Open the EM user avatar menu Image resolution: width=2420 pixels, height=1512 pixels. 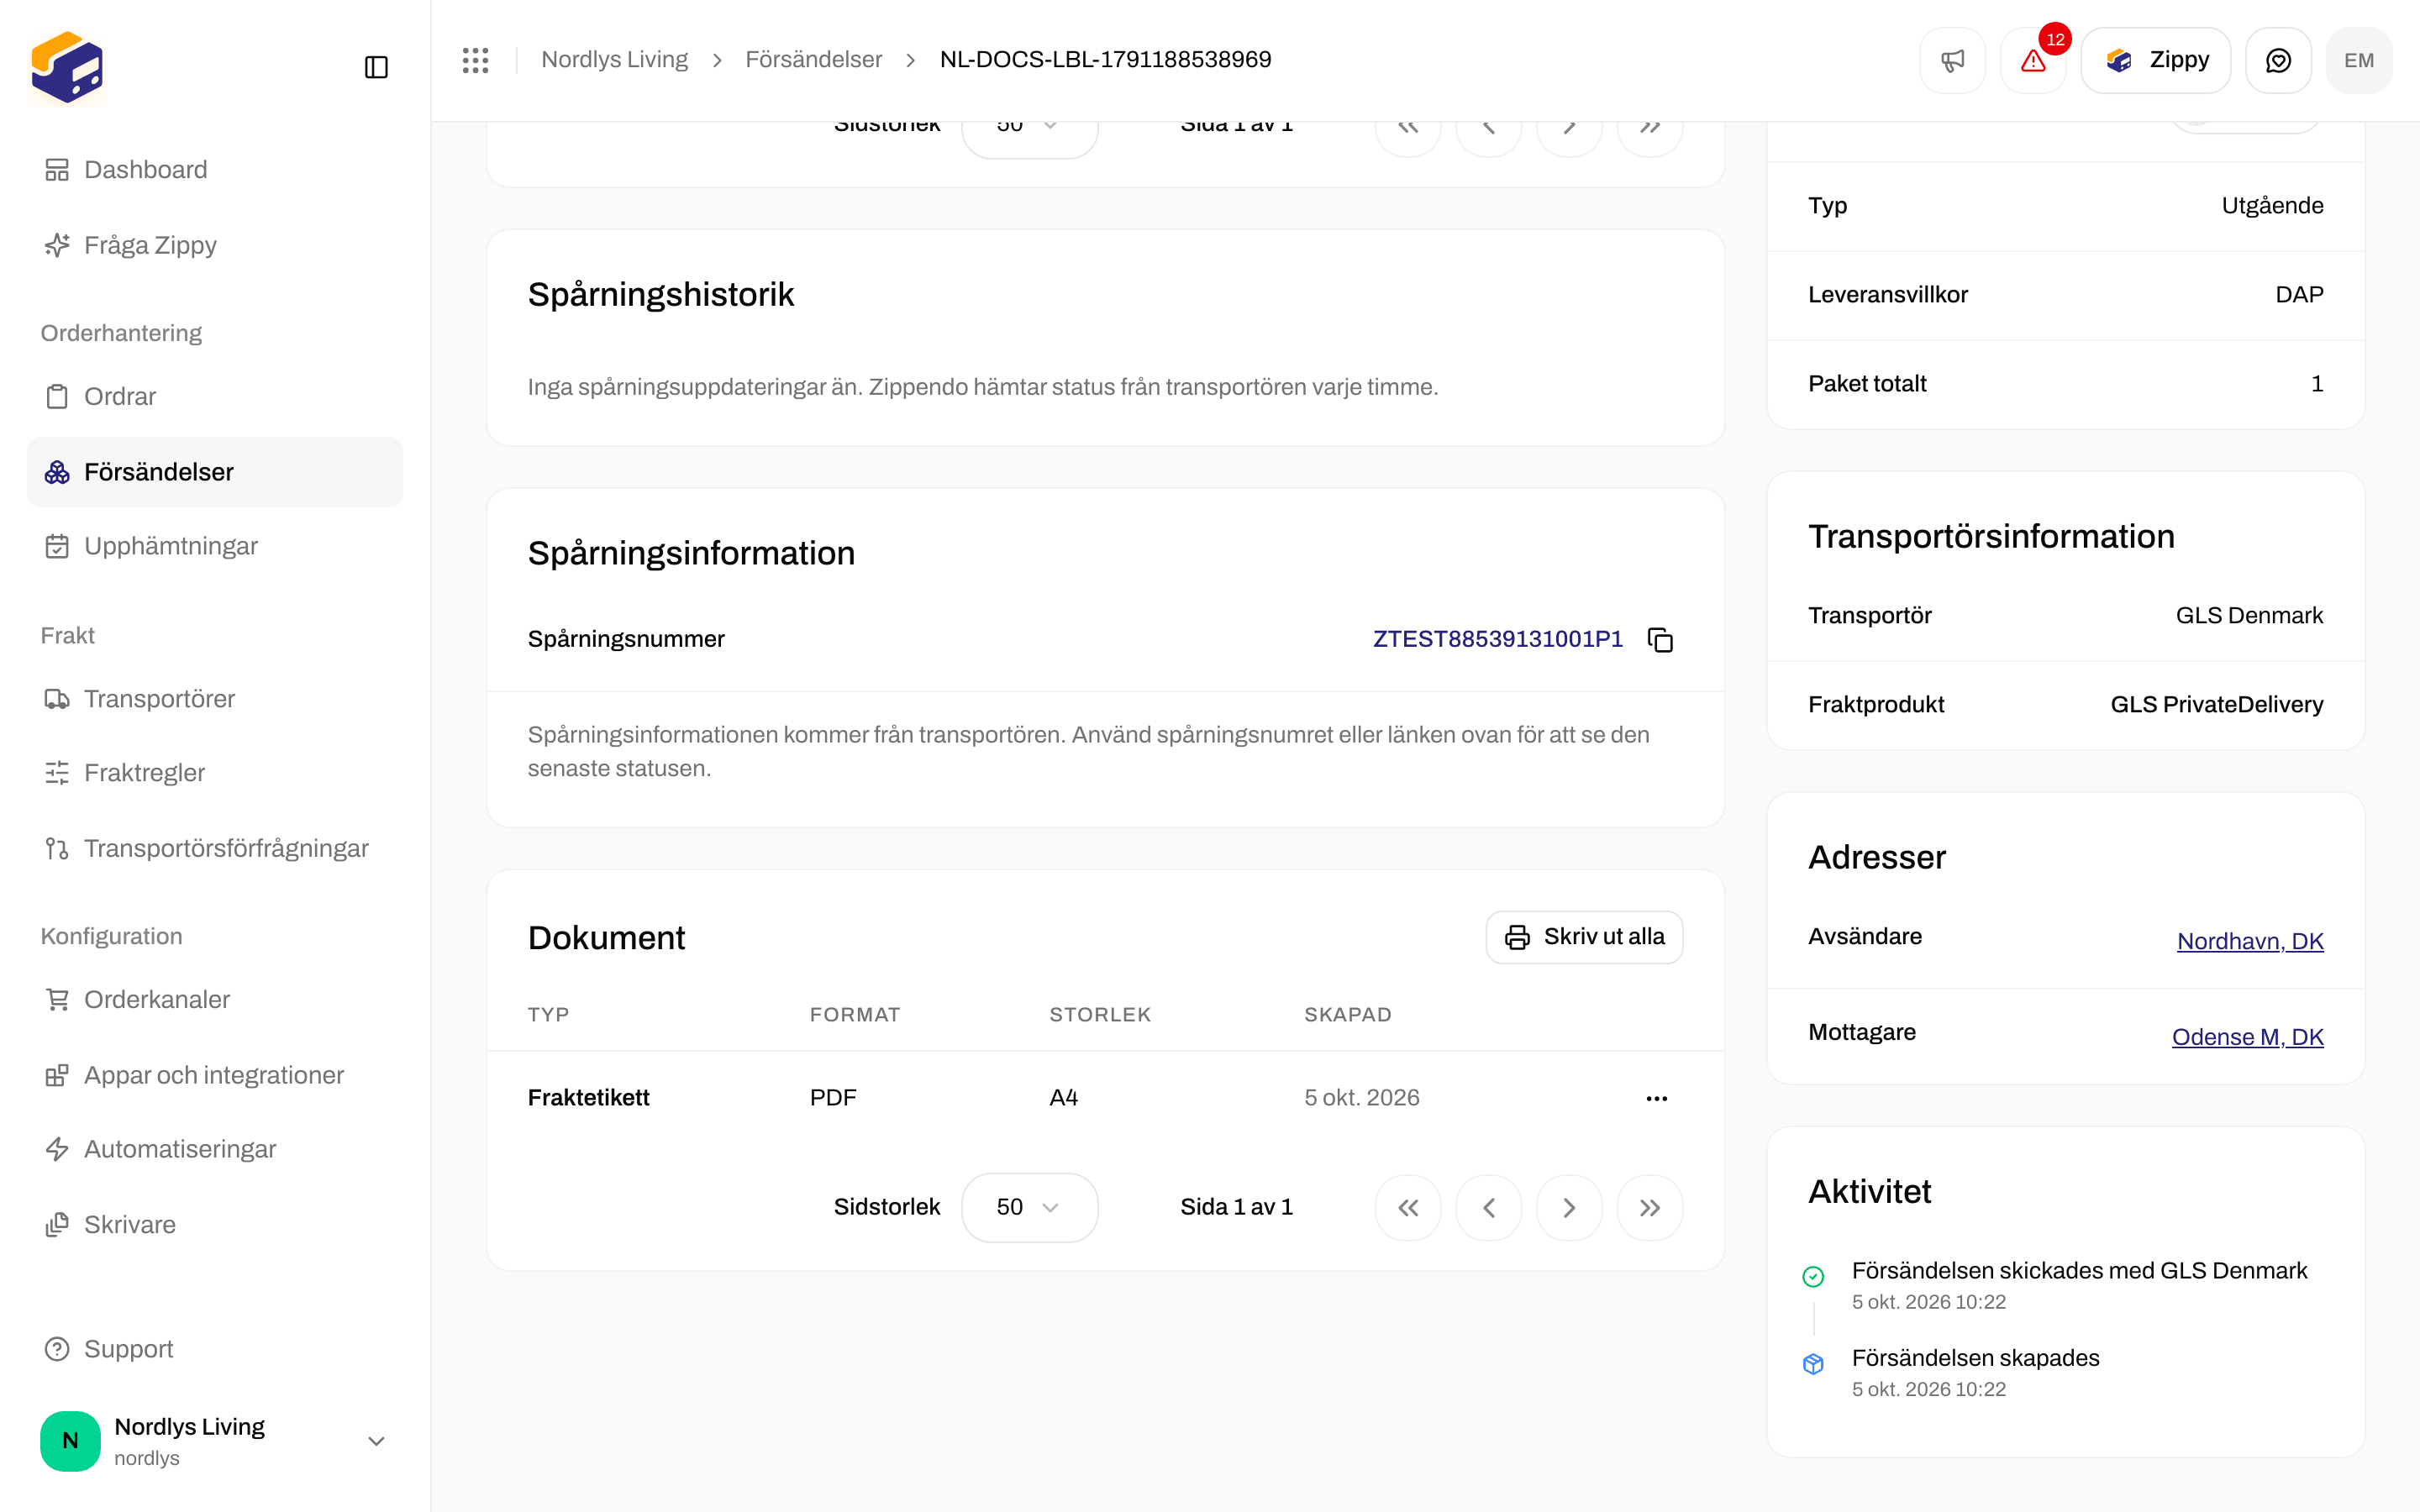point(2359,60)
